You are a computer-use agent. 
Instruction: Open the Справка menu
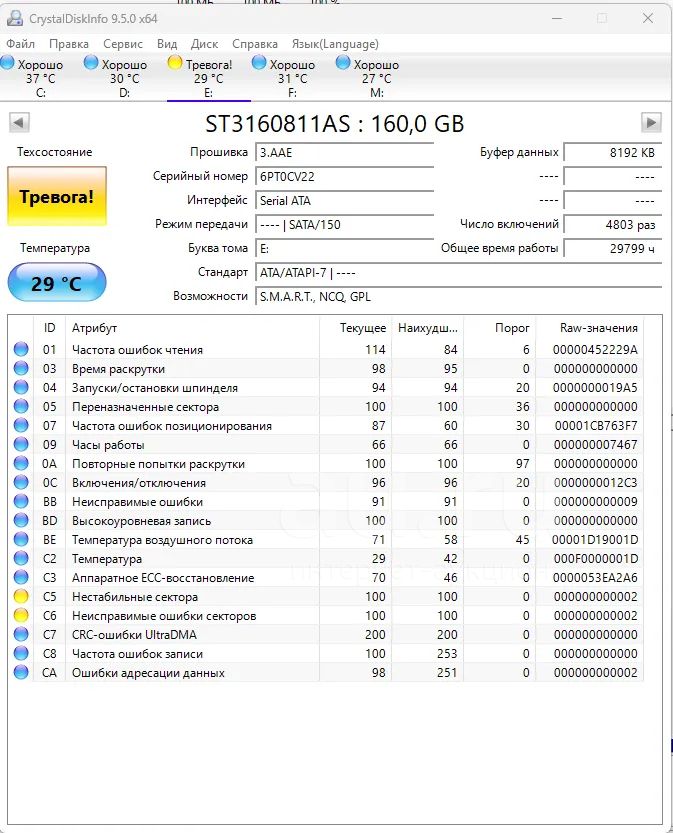(x=255, y=44)
